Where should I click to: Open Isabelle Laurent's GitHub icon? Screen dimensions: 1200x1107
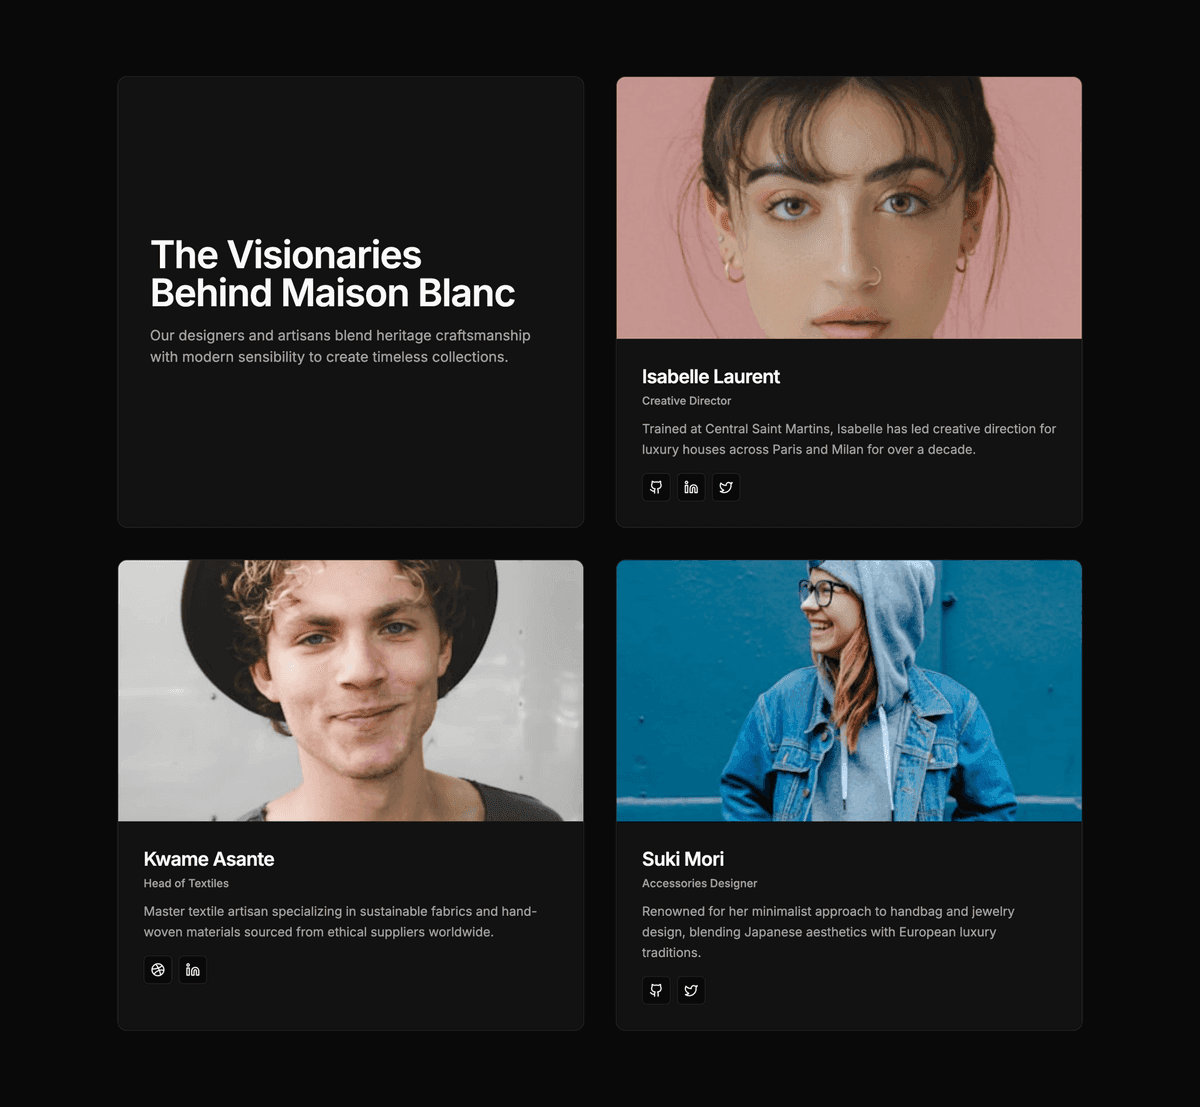tap(656, 487)
